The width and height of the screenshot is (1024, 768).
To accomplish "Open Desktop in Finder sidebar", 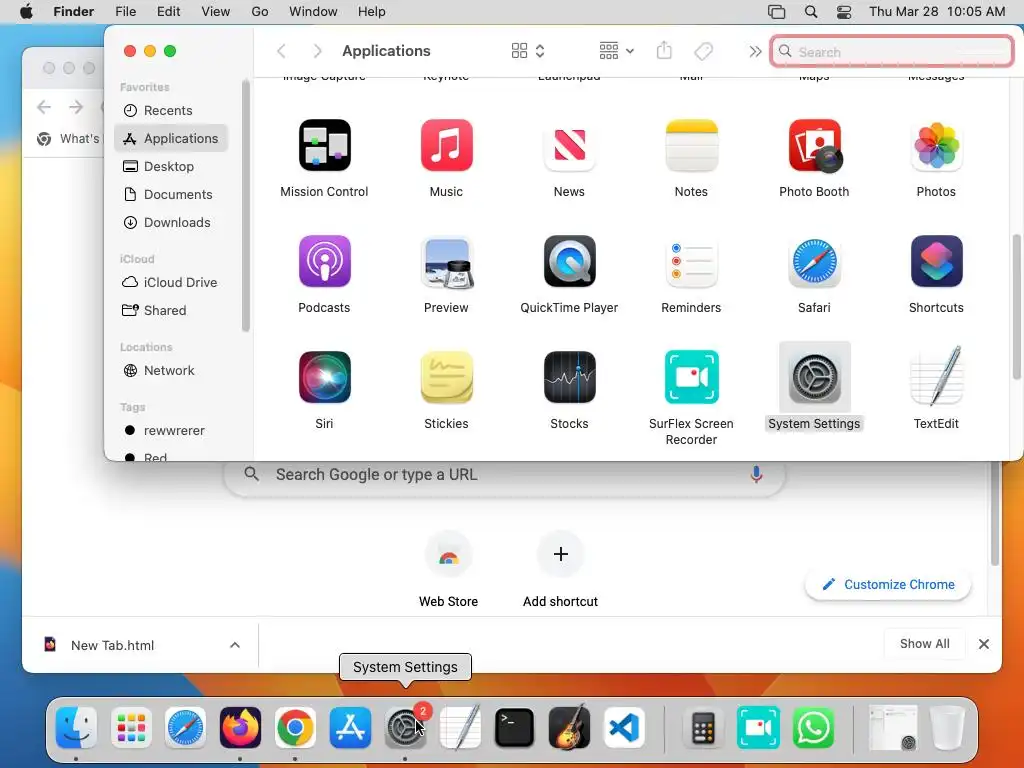I will 171,167.
